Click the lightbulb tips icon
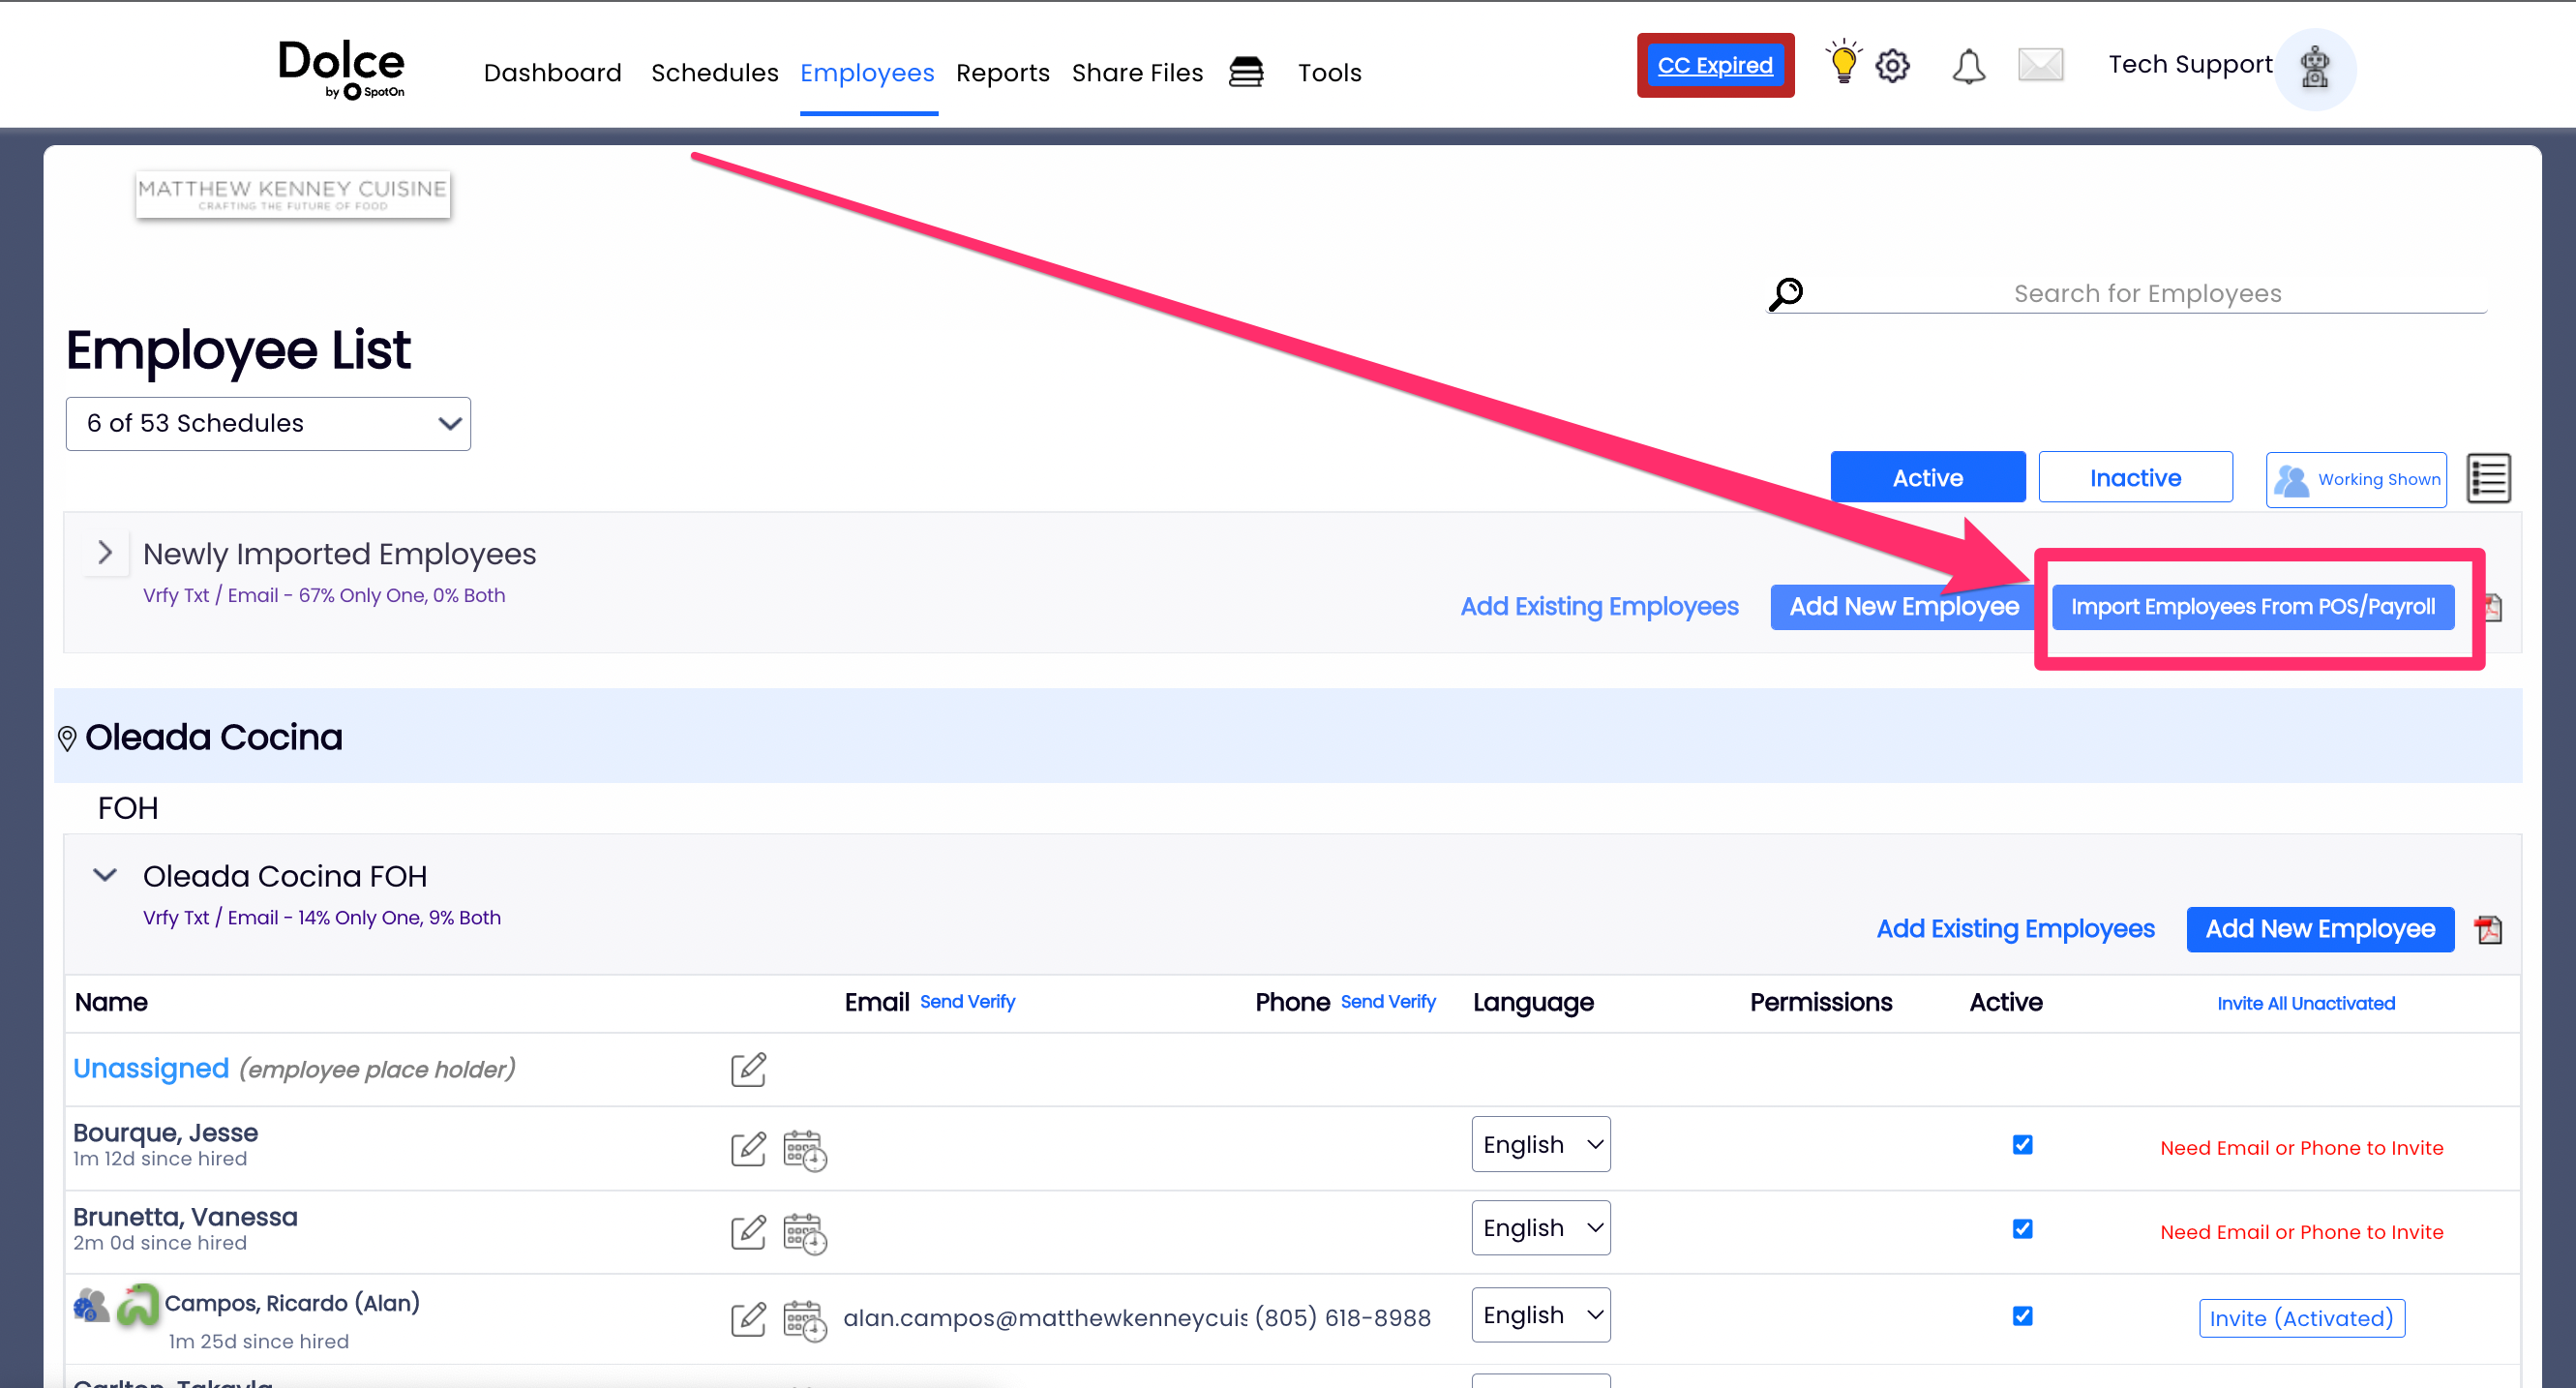 tap(1843, 64)
